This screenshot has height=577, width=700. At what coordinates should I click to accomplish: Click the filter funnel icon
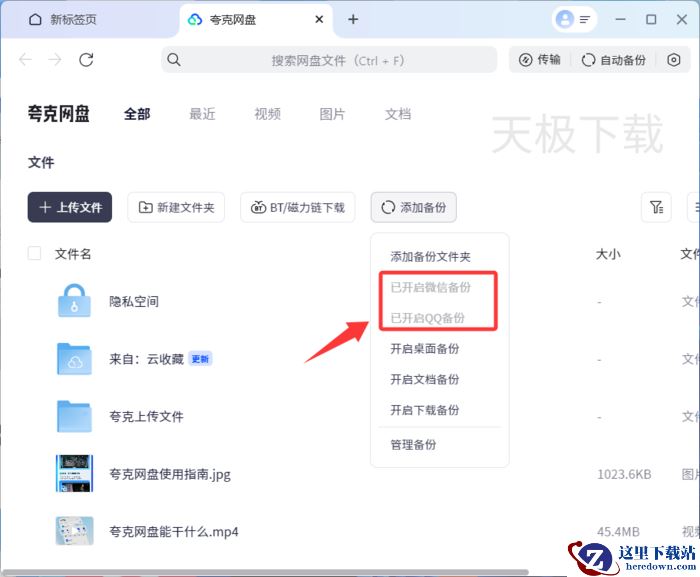point(656,207)
